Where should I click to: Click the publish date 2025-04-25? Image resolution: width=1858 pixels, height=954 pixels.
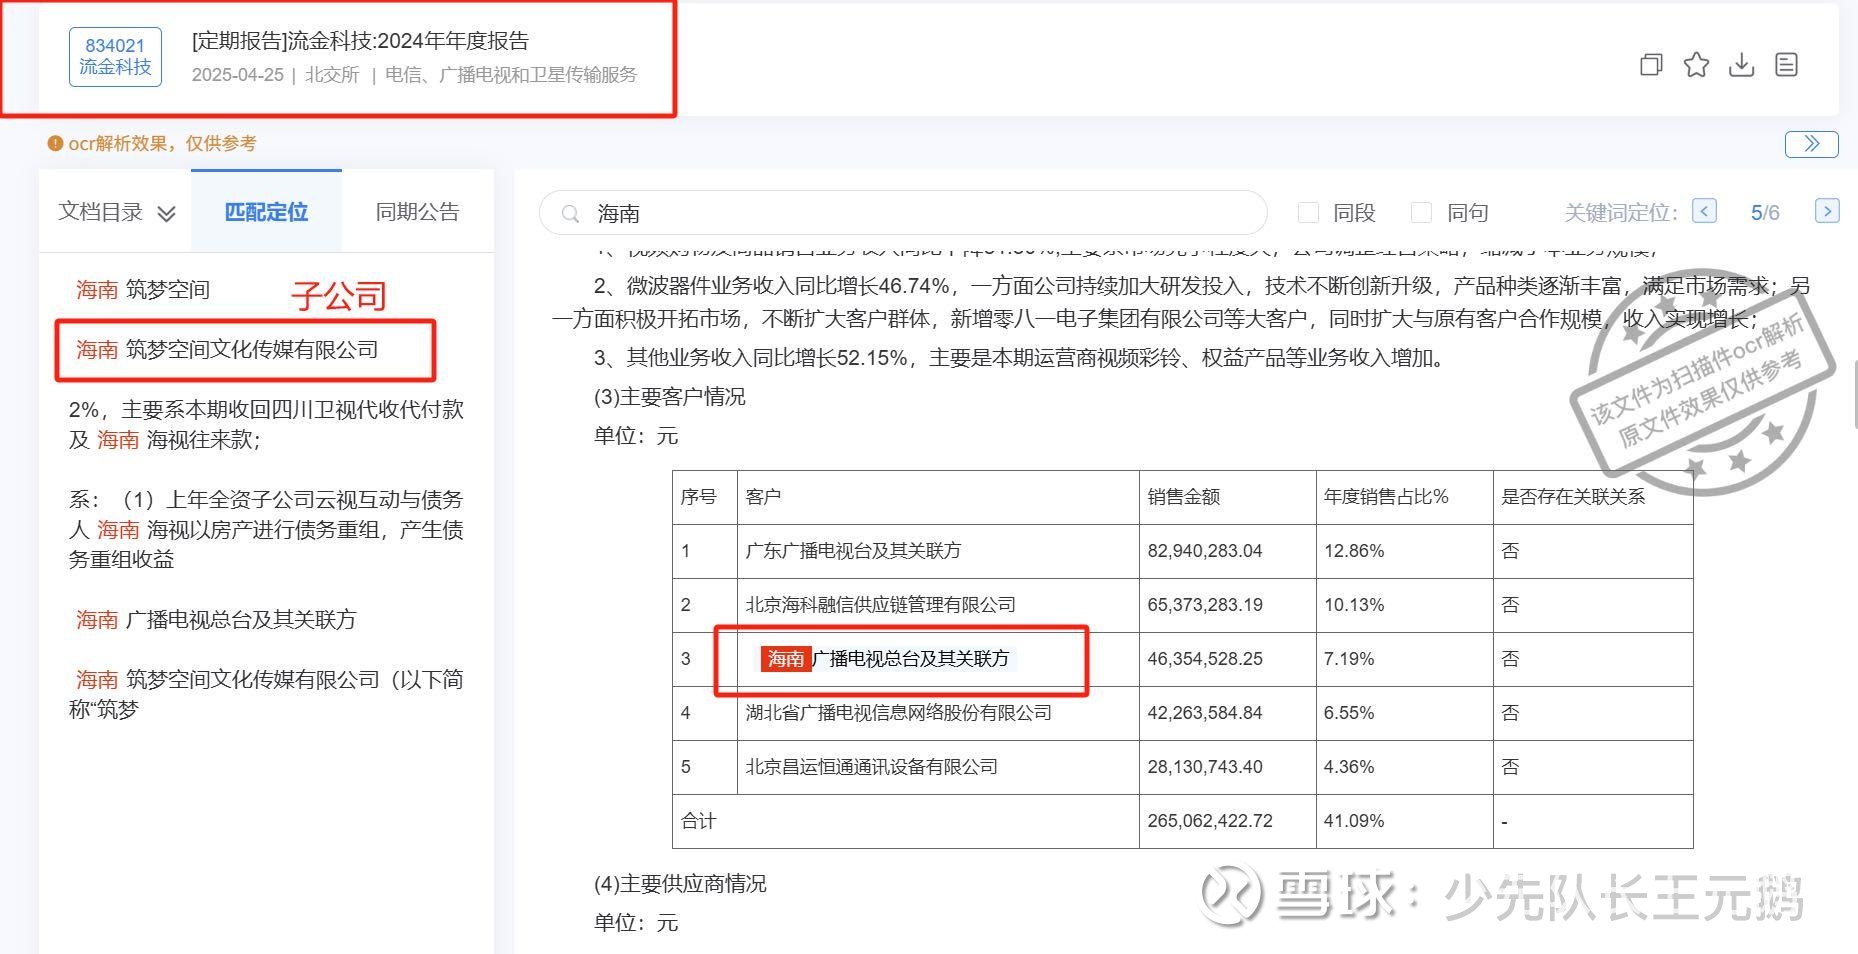(x=238, y=75)
